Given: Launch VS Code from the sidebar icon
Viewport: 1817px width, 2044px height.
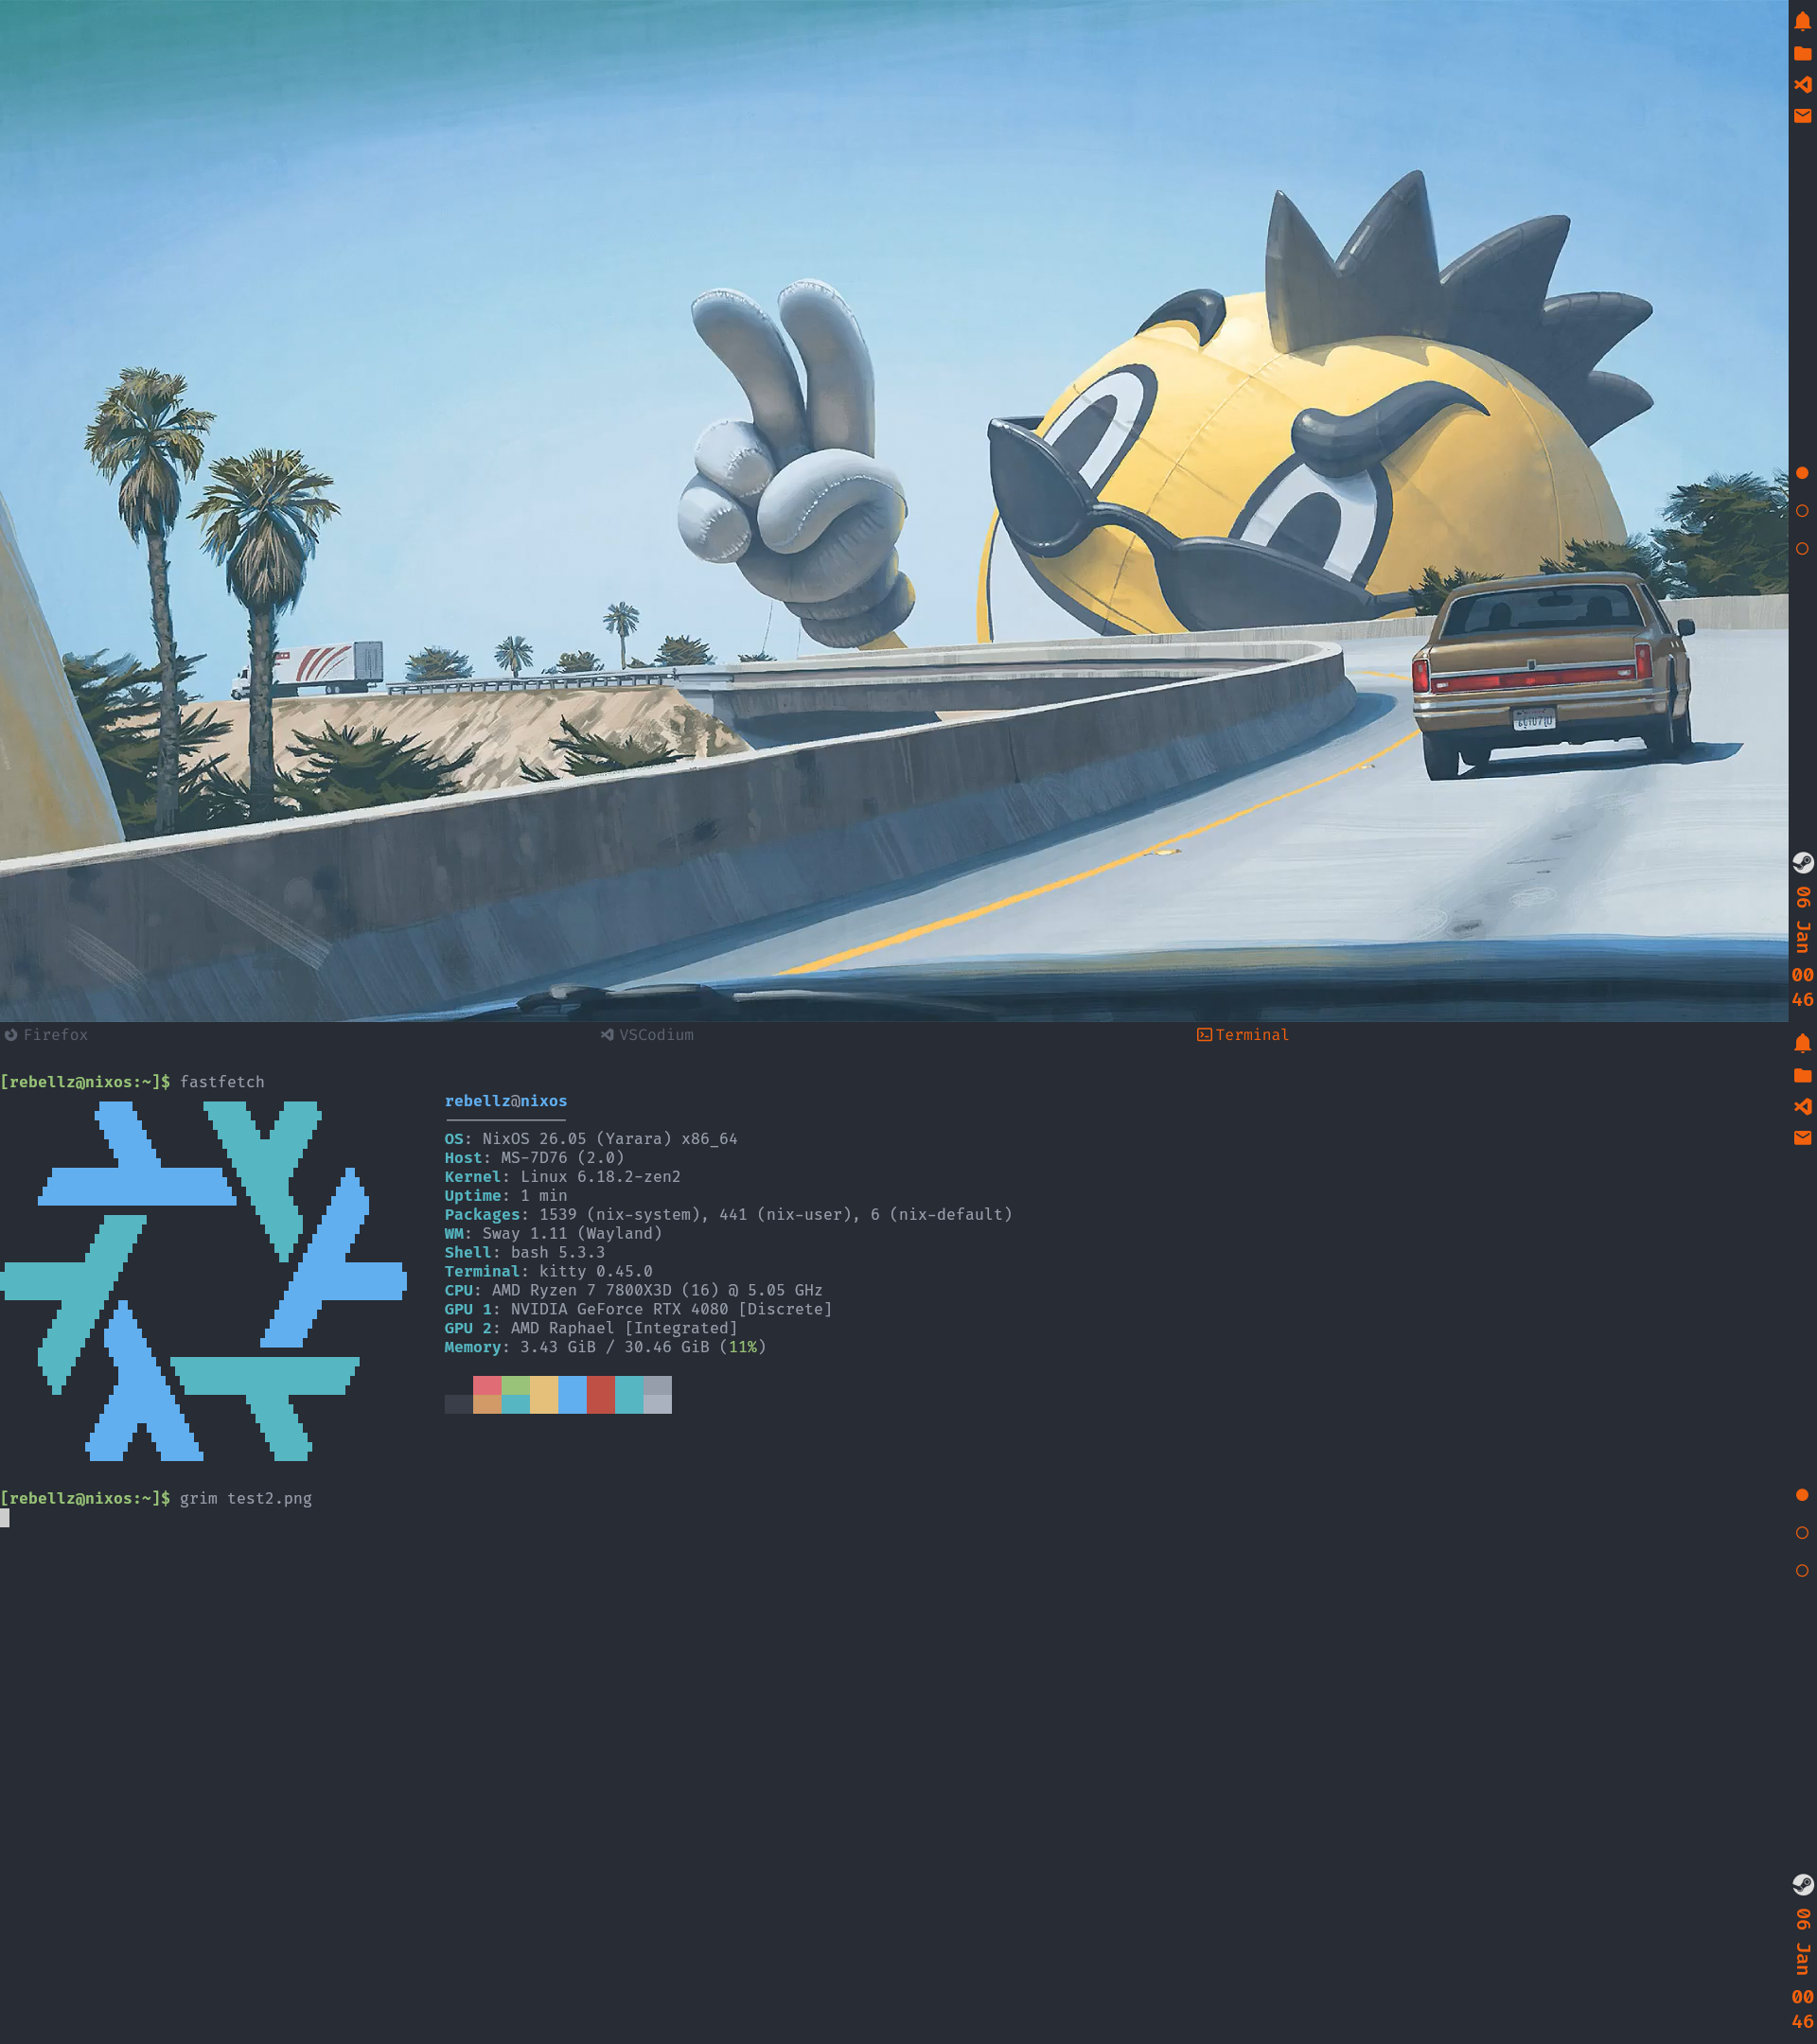Looking at the screenshot, I should (x=1803, y=86).
